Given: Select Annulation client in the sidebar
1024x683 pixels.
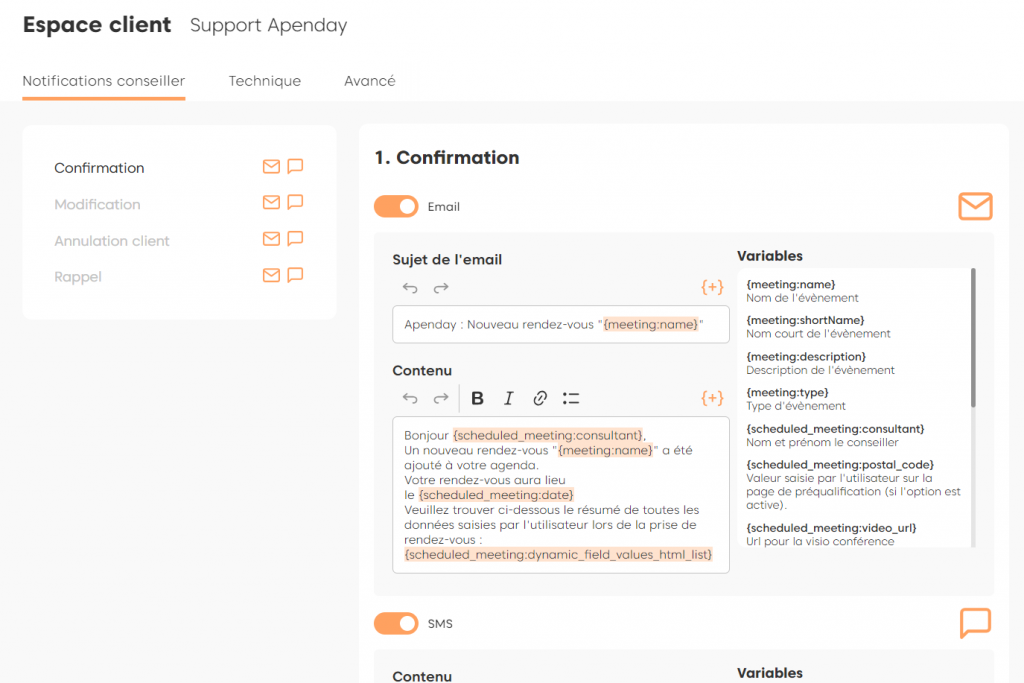Looking at the screenshot, I should coord(112,241).
